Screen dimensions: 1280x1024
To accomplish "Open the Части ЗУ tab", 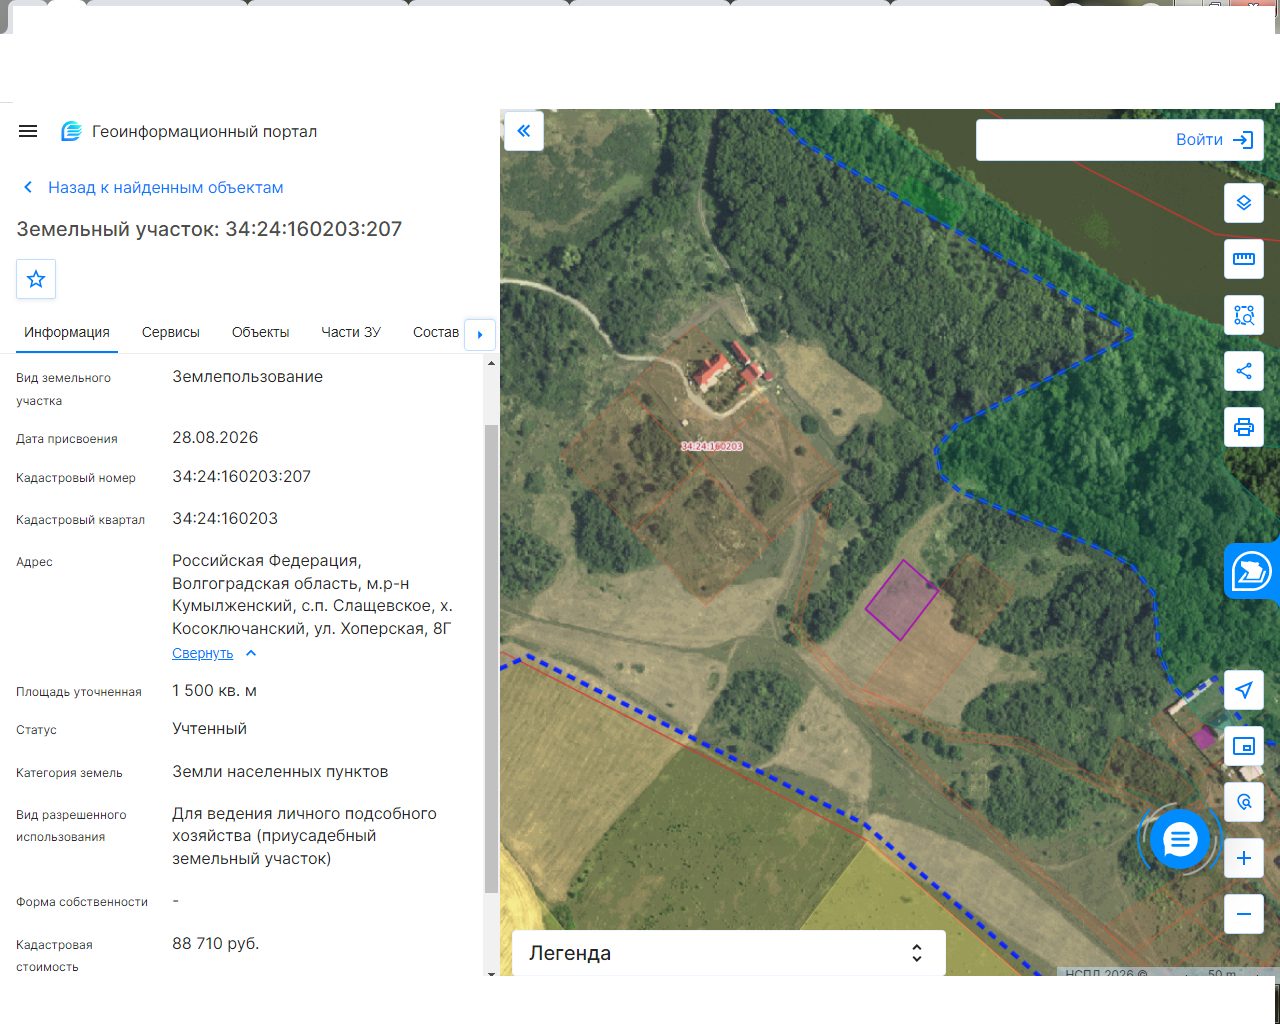I will click(351, 333).
